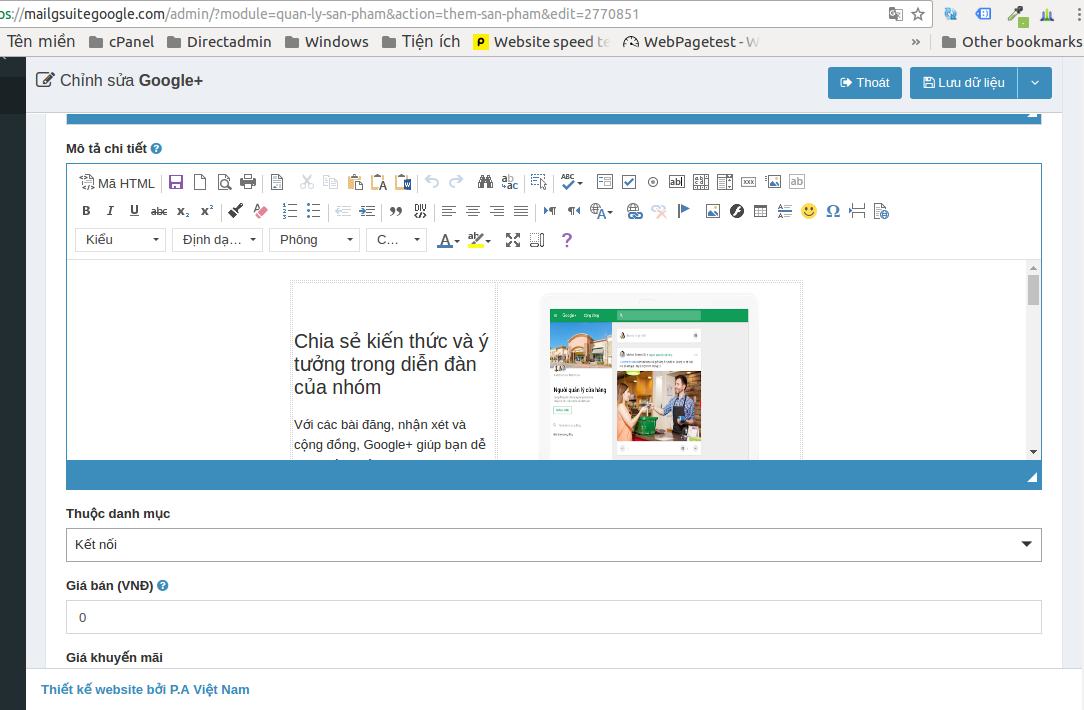Switch to Mã HTML source view
Screen dimensions: 1084x710
pos(117,183)
